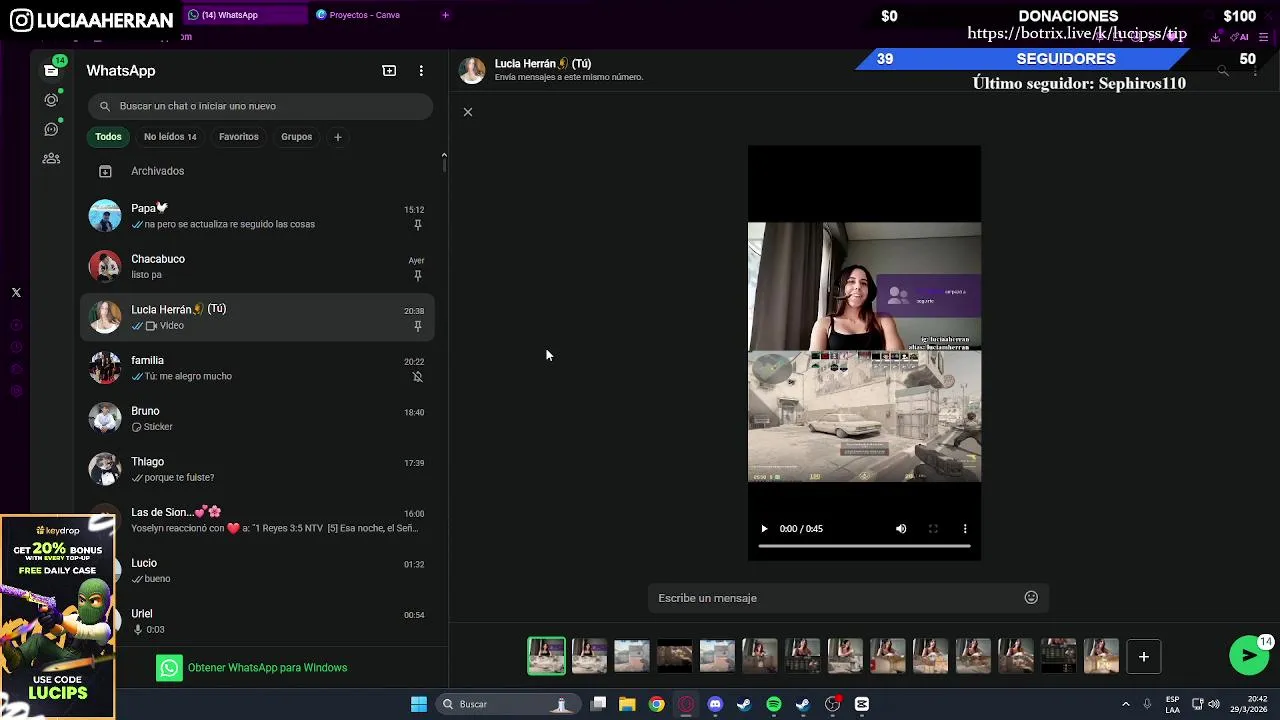Open the Lucio chat

[257, 570]
